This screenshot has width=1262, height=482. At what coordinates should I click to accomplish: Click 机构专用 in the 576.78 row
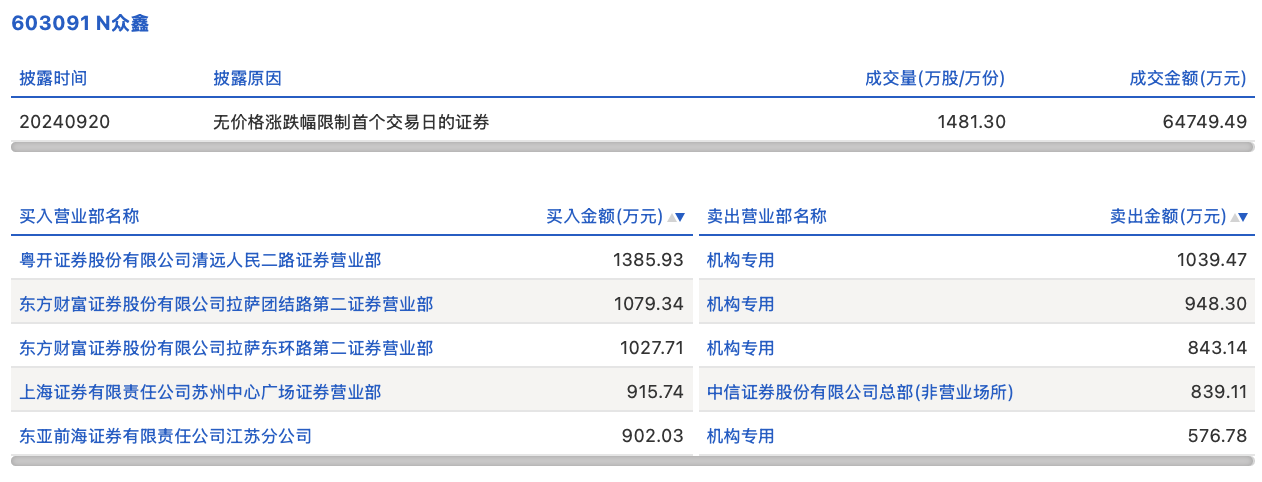pos(741,436)
